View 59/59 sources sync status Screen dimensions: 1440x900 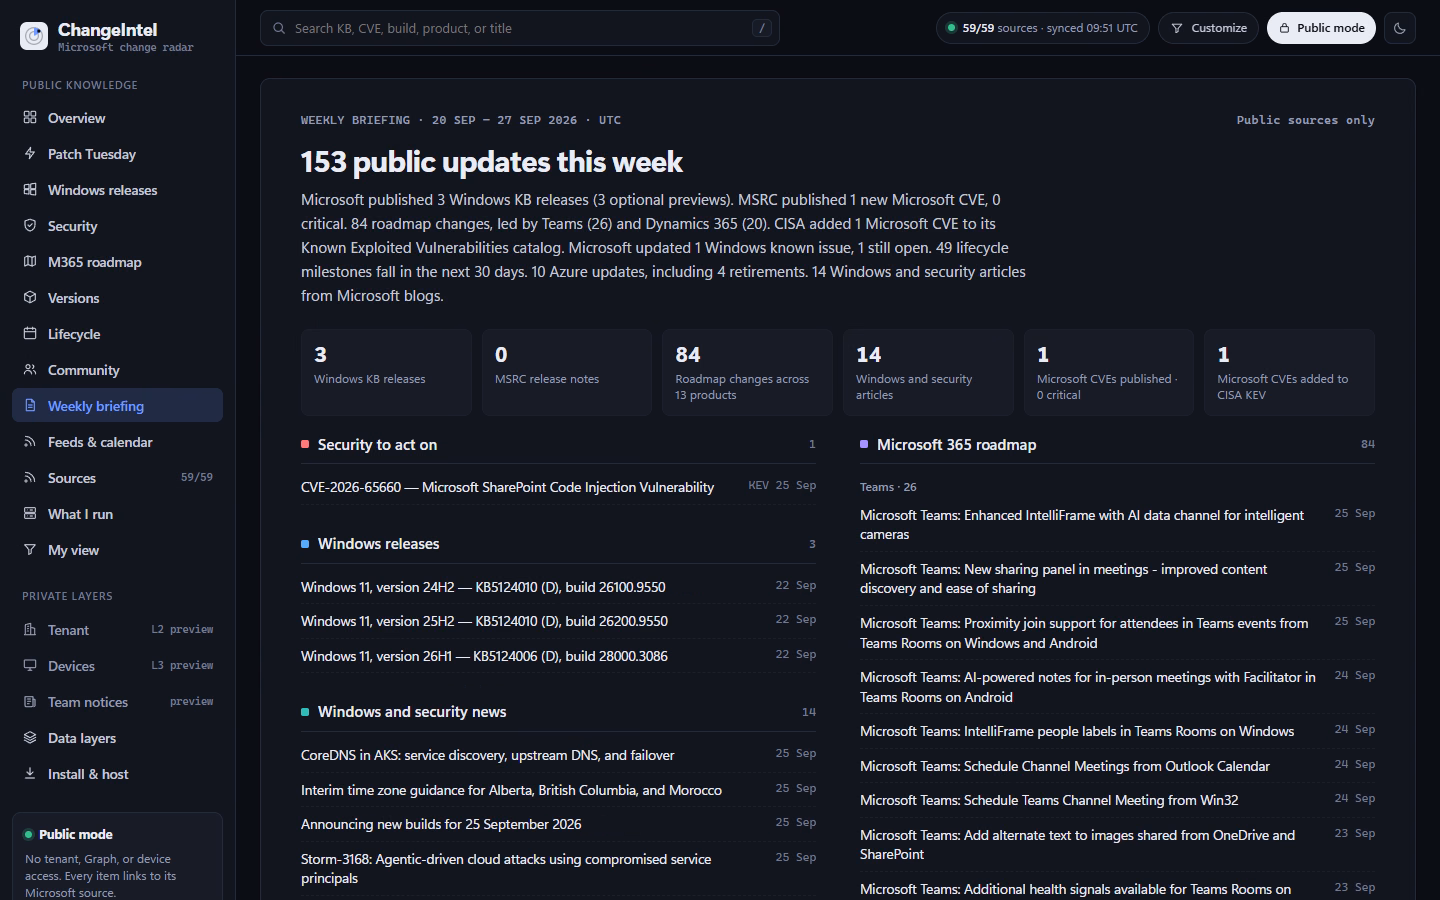(x=1042, y=28)
